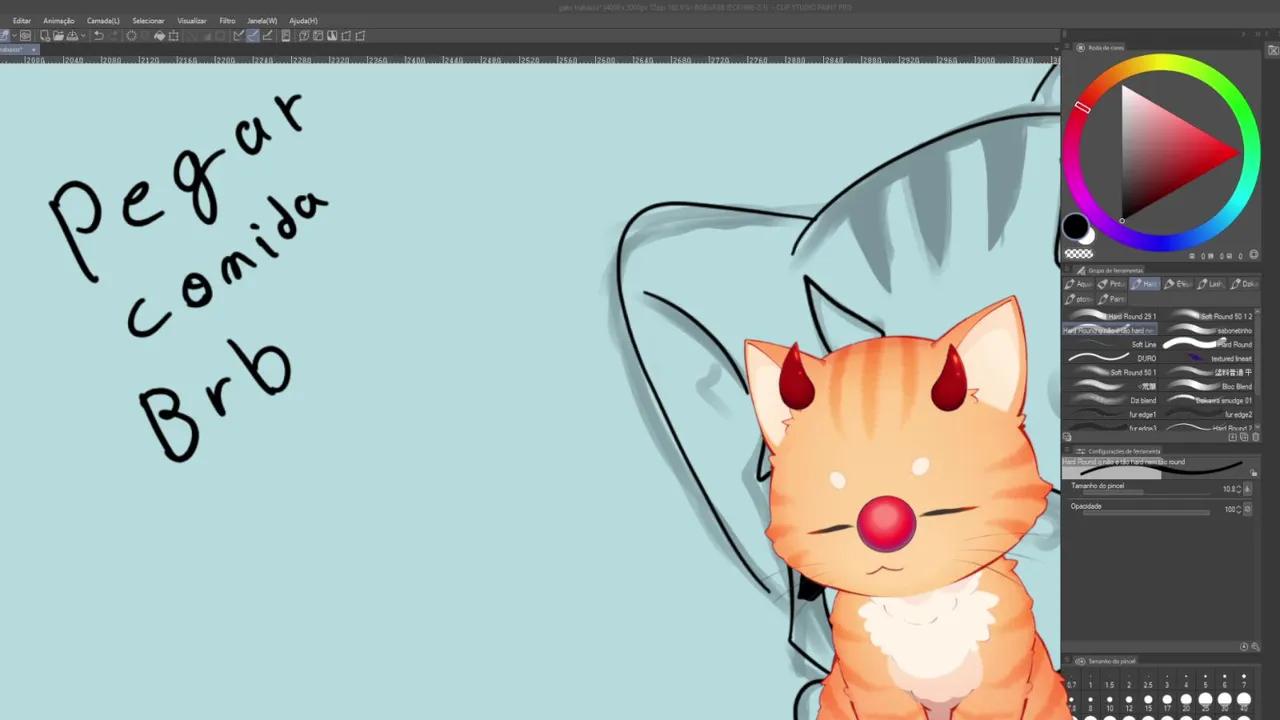Select brush size preset 1.5

(x=1109, y=680)
